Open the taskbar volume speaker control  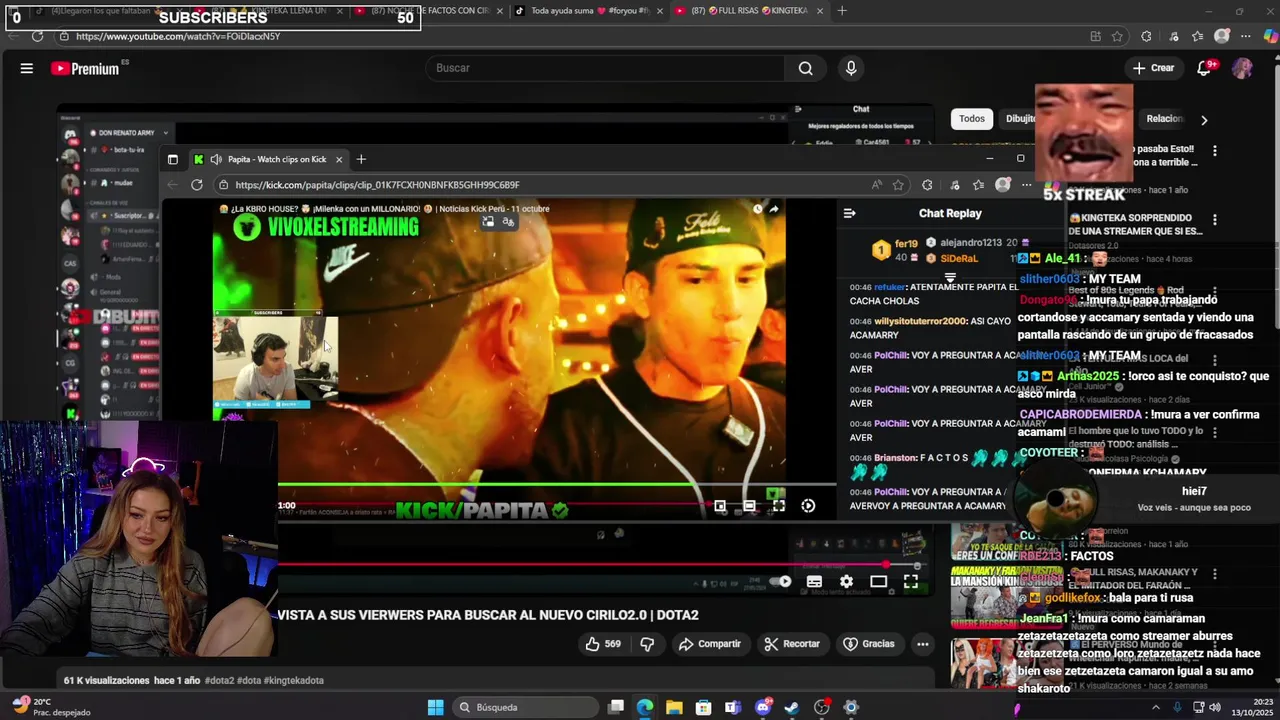pyautogui.click(x=1215, y=707)
